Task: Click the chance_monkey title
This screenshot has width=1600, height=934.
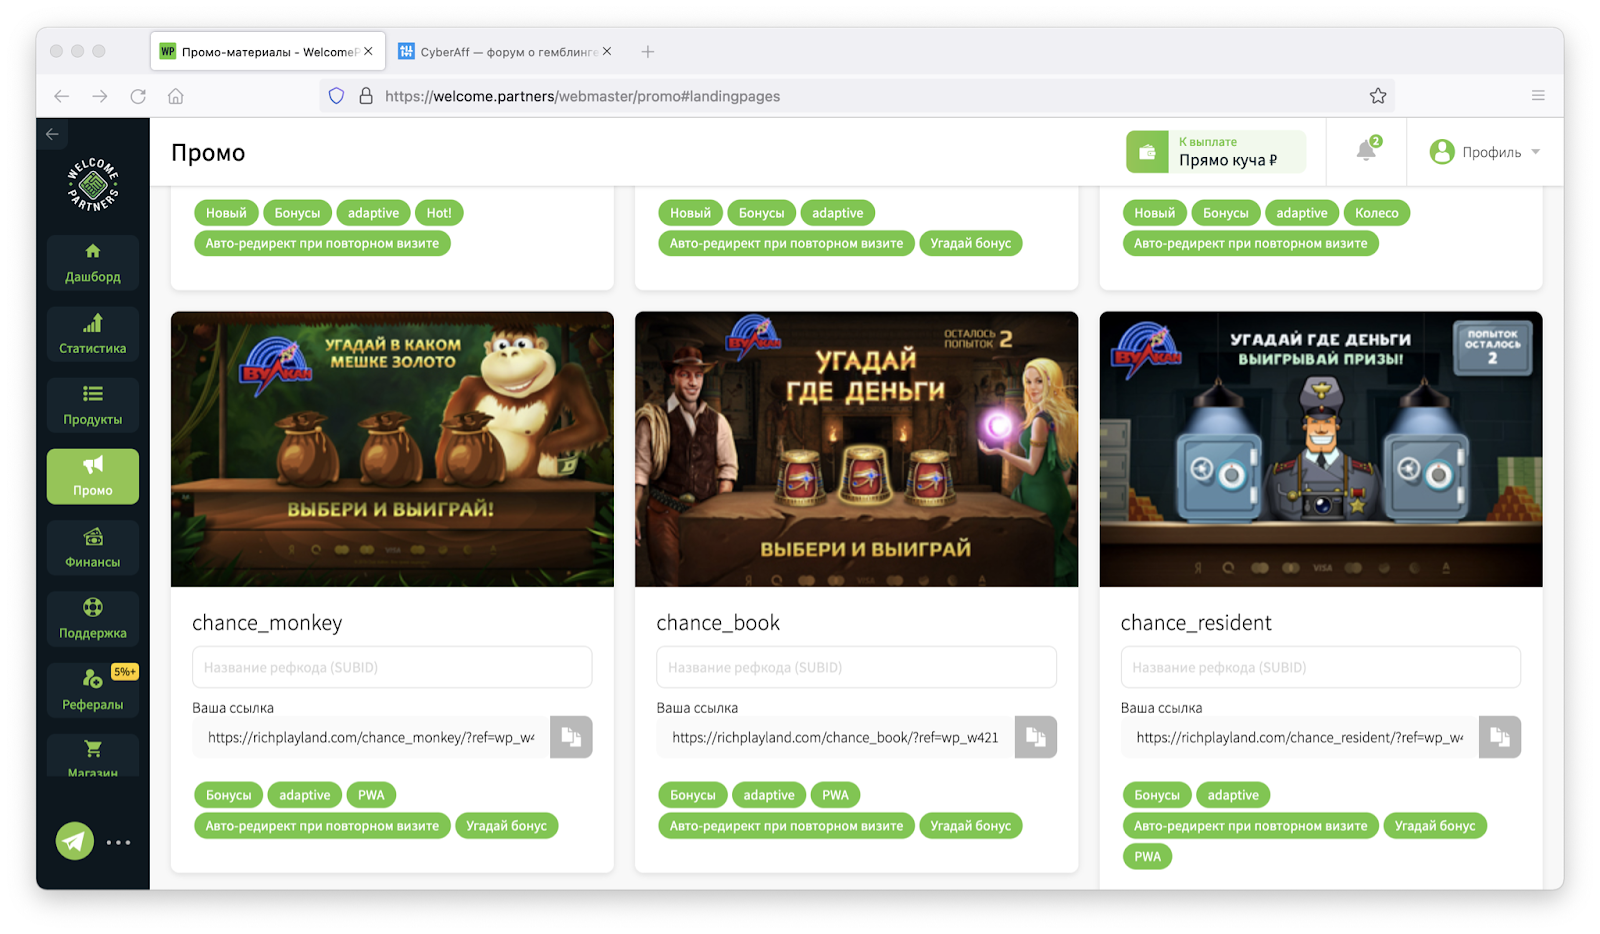Action: click(x=267, y=623)
